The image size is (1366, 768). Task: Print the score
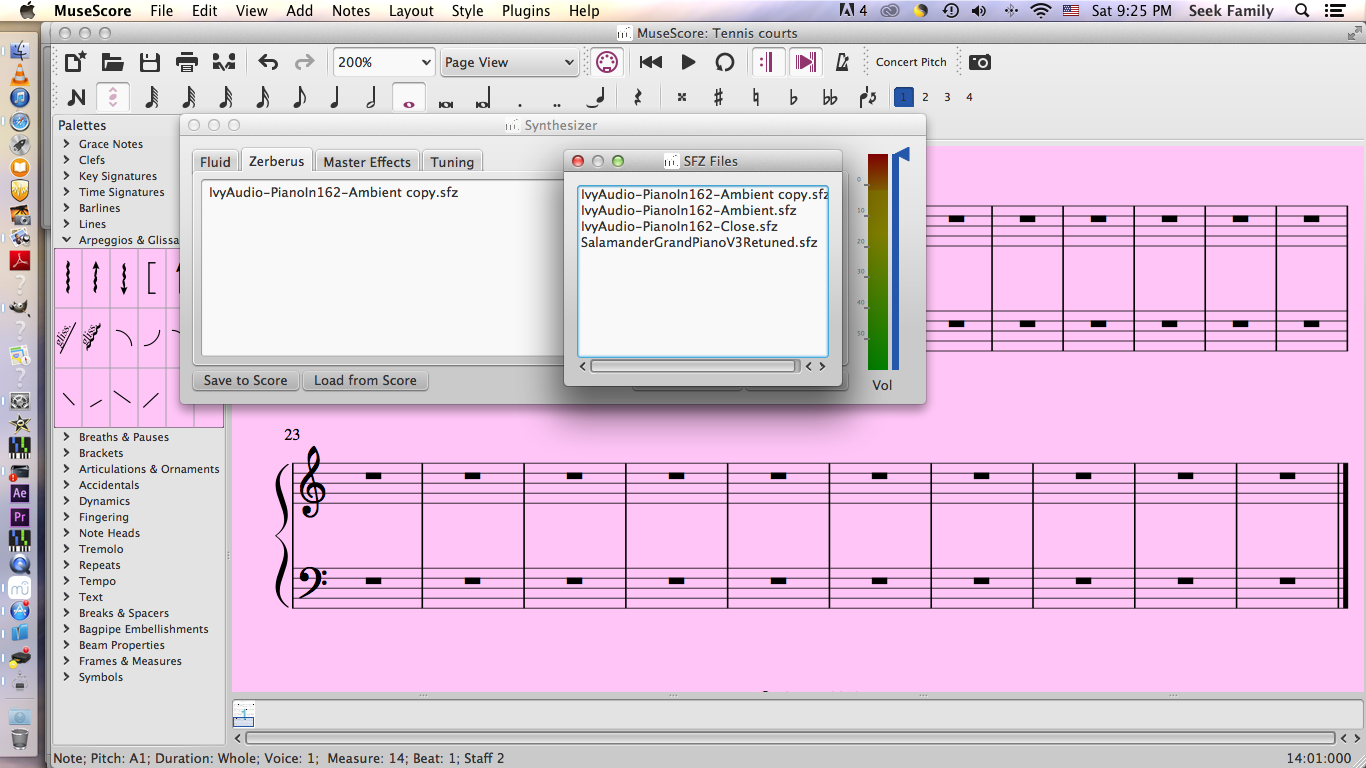pyautogui.click(x=187, y=62)
